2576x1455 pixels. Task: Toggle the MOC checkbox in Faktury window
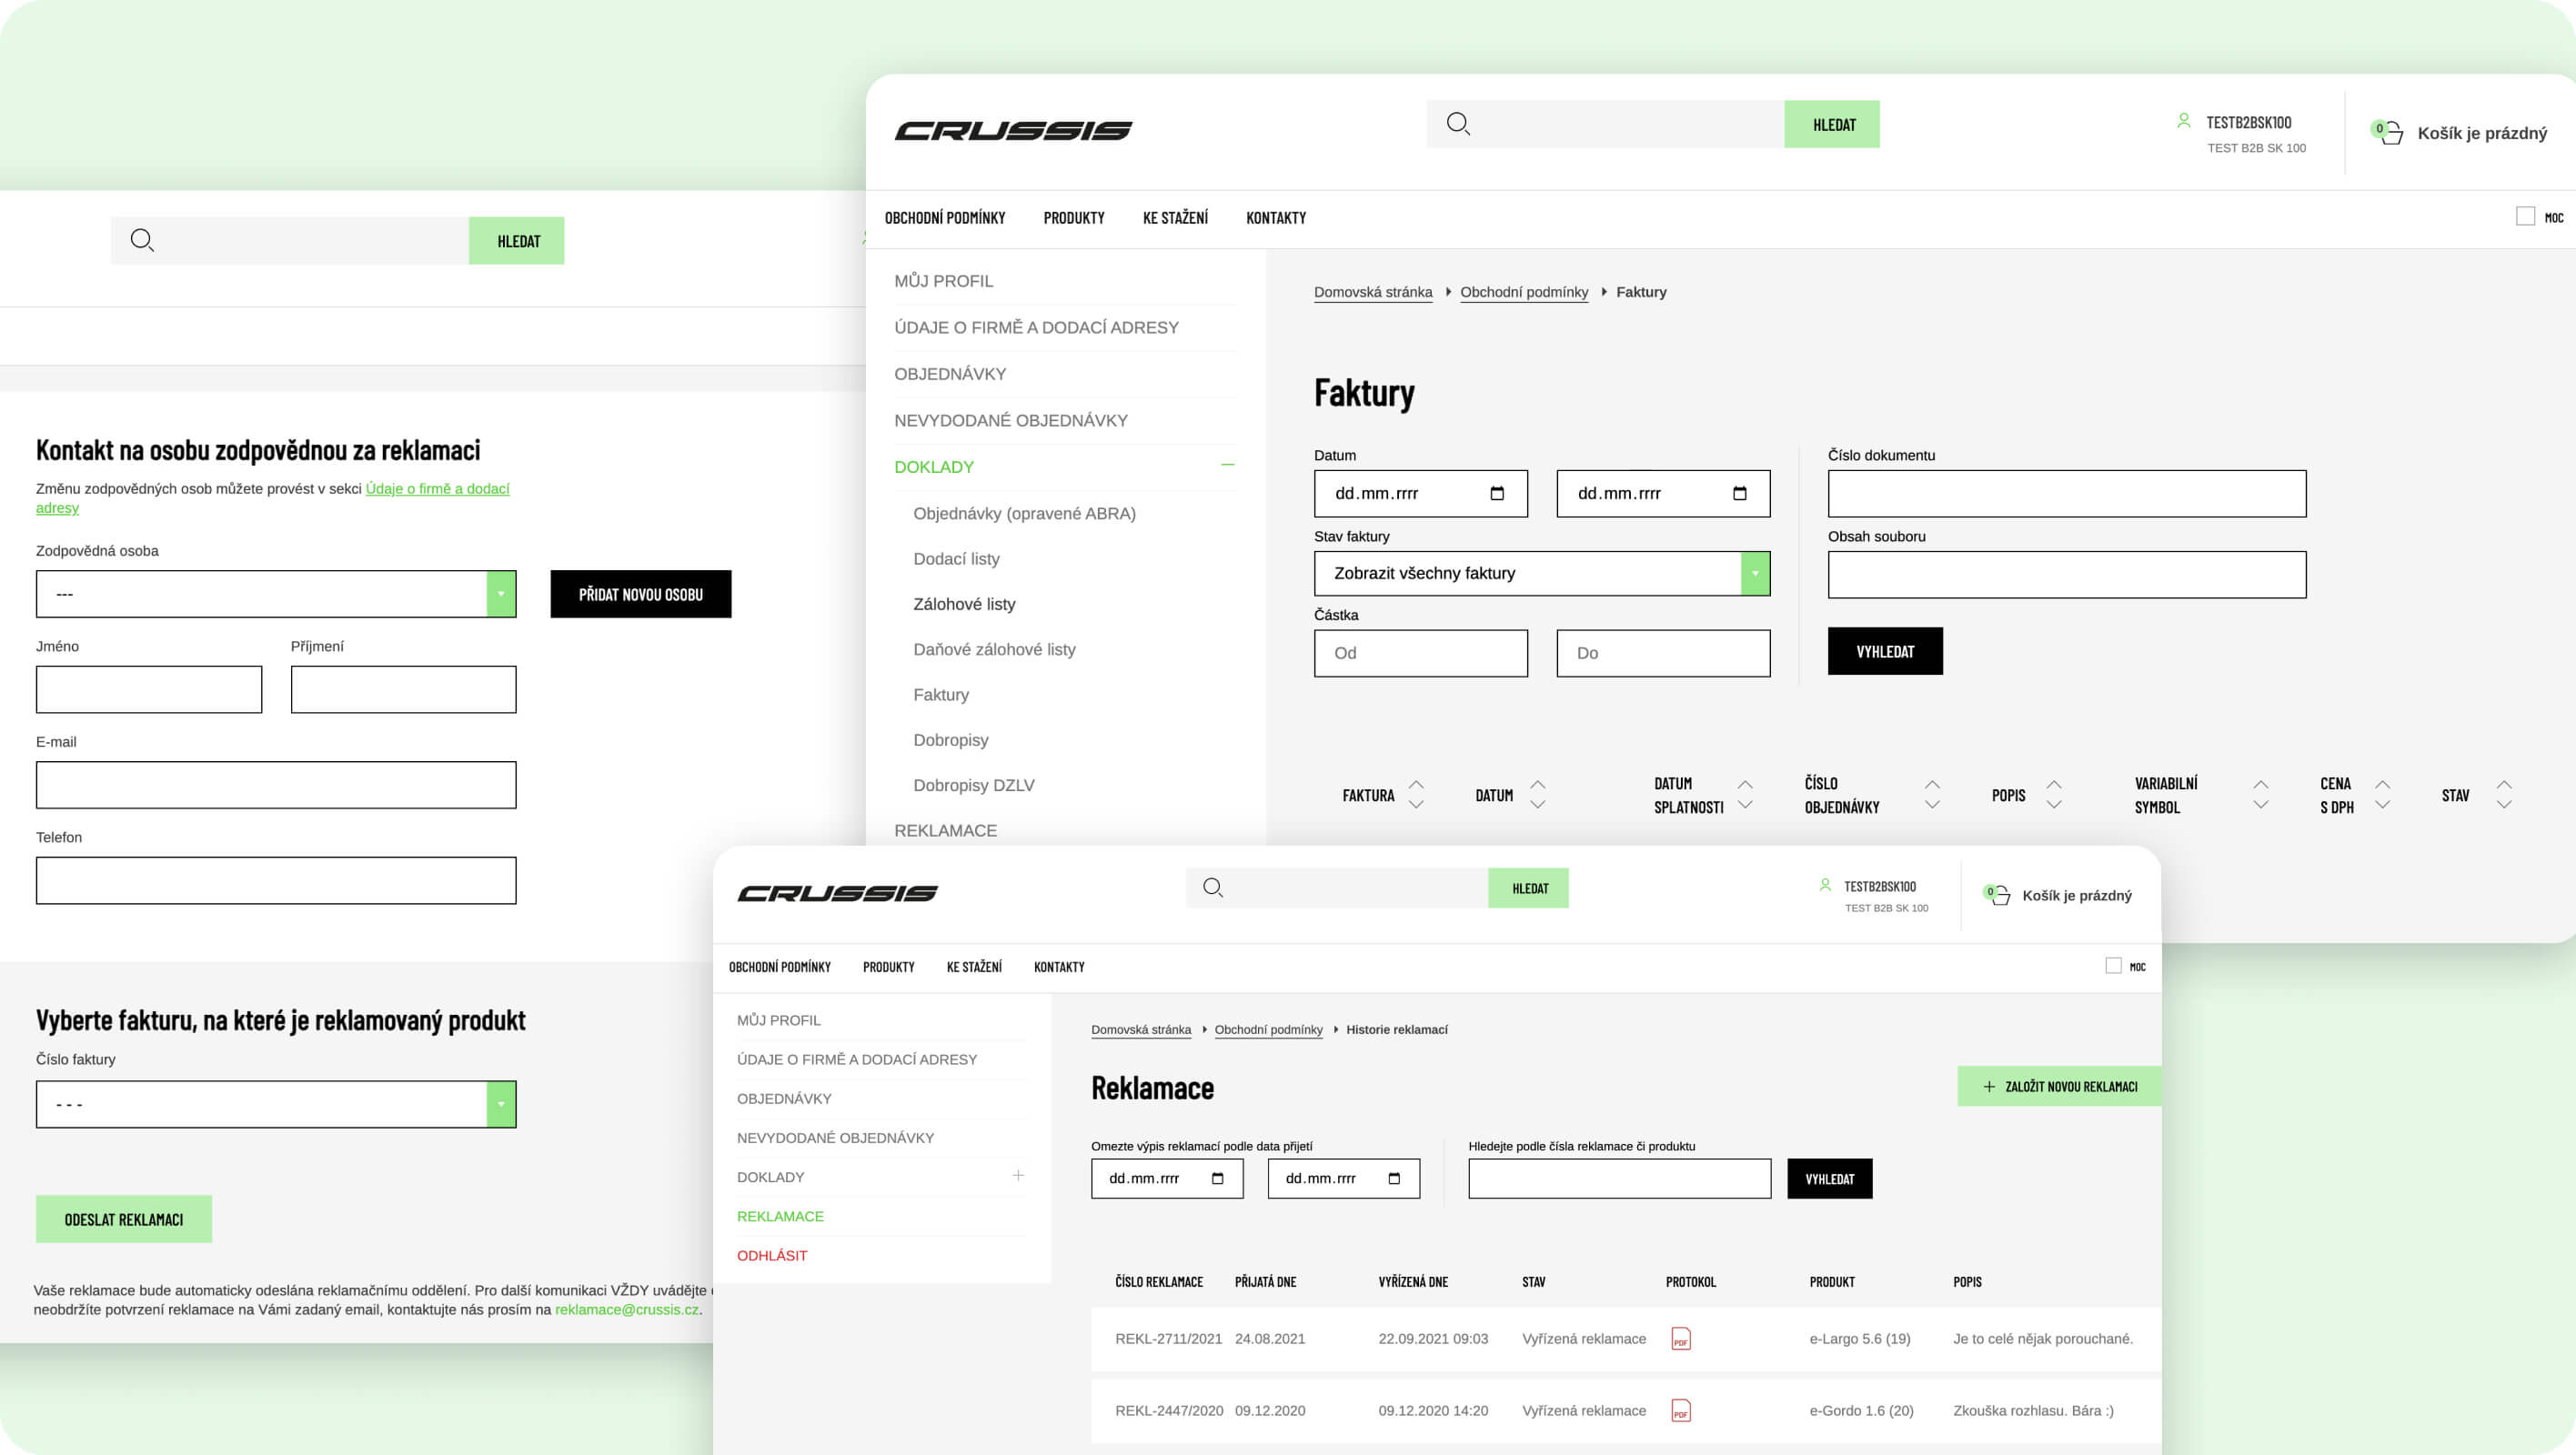[2525, 216]
